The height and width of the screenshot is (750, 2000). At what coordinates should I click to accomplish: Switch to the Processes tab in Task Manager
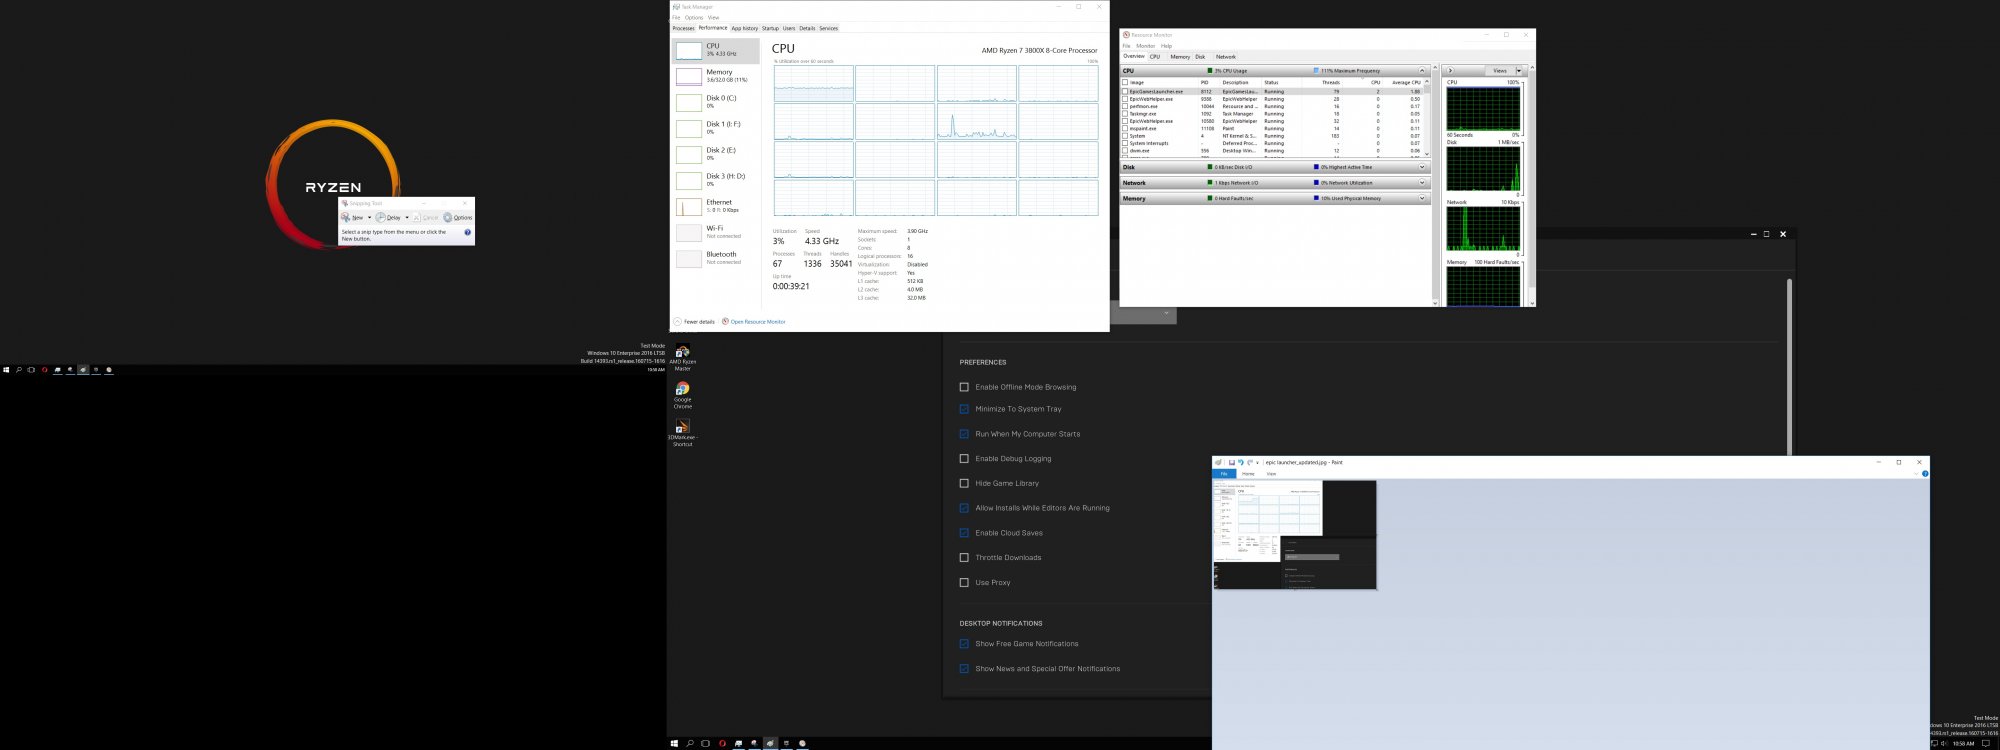[683, 28]
